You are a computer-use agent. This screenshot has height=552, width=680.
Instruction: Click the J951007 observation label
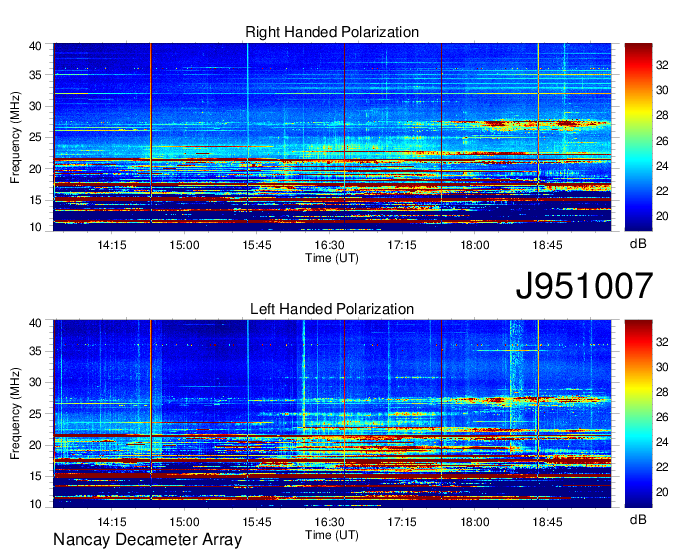pyautogui.click(x=584, y=286)
